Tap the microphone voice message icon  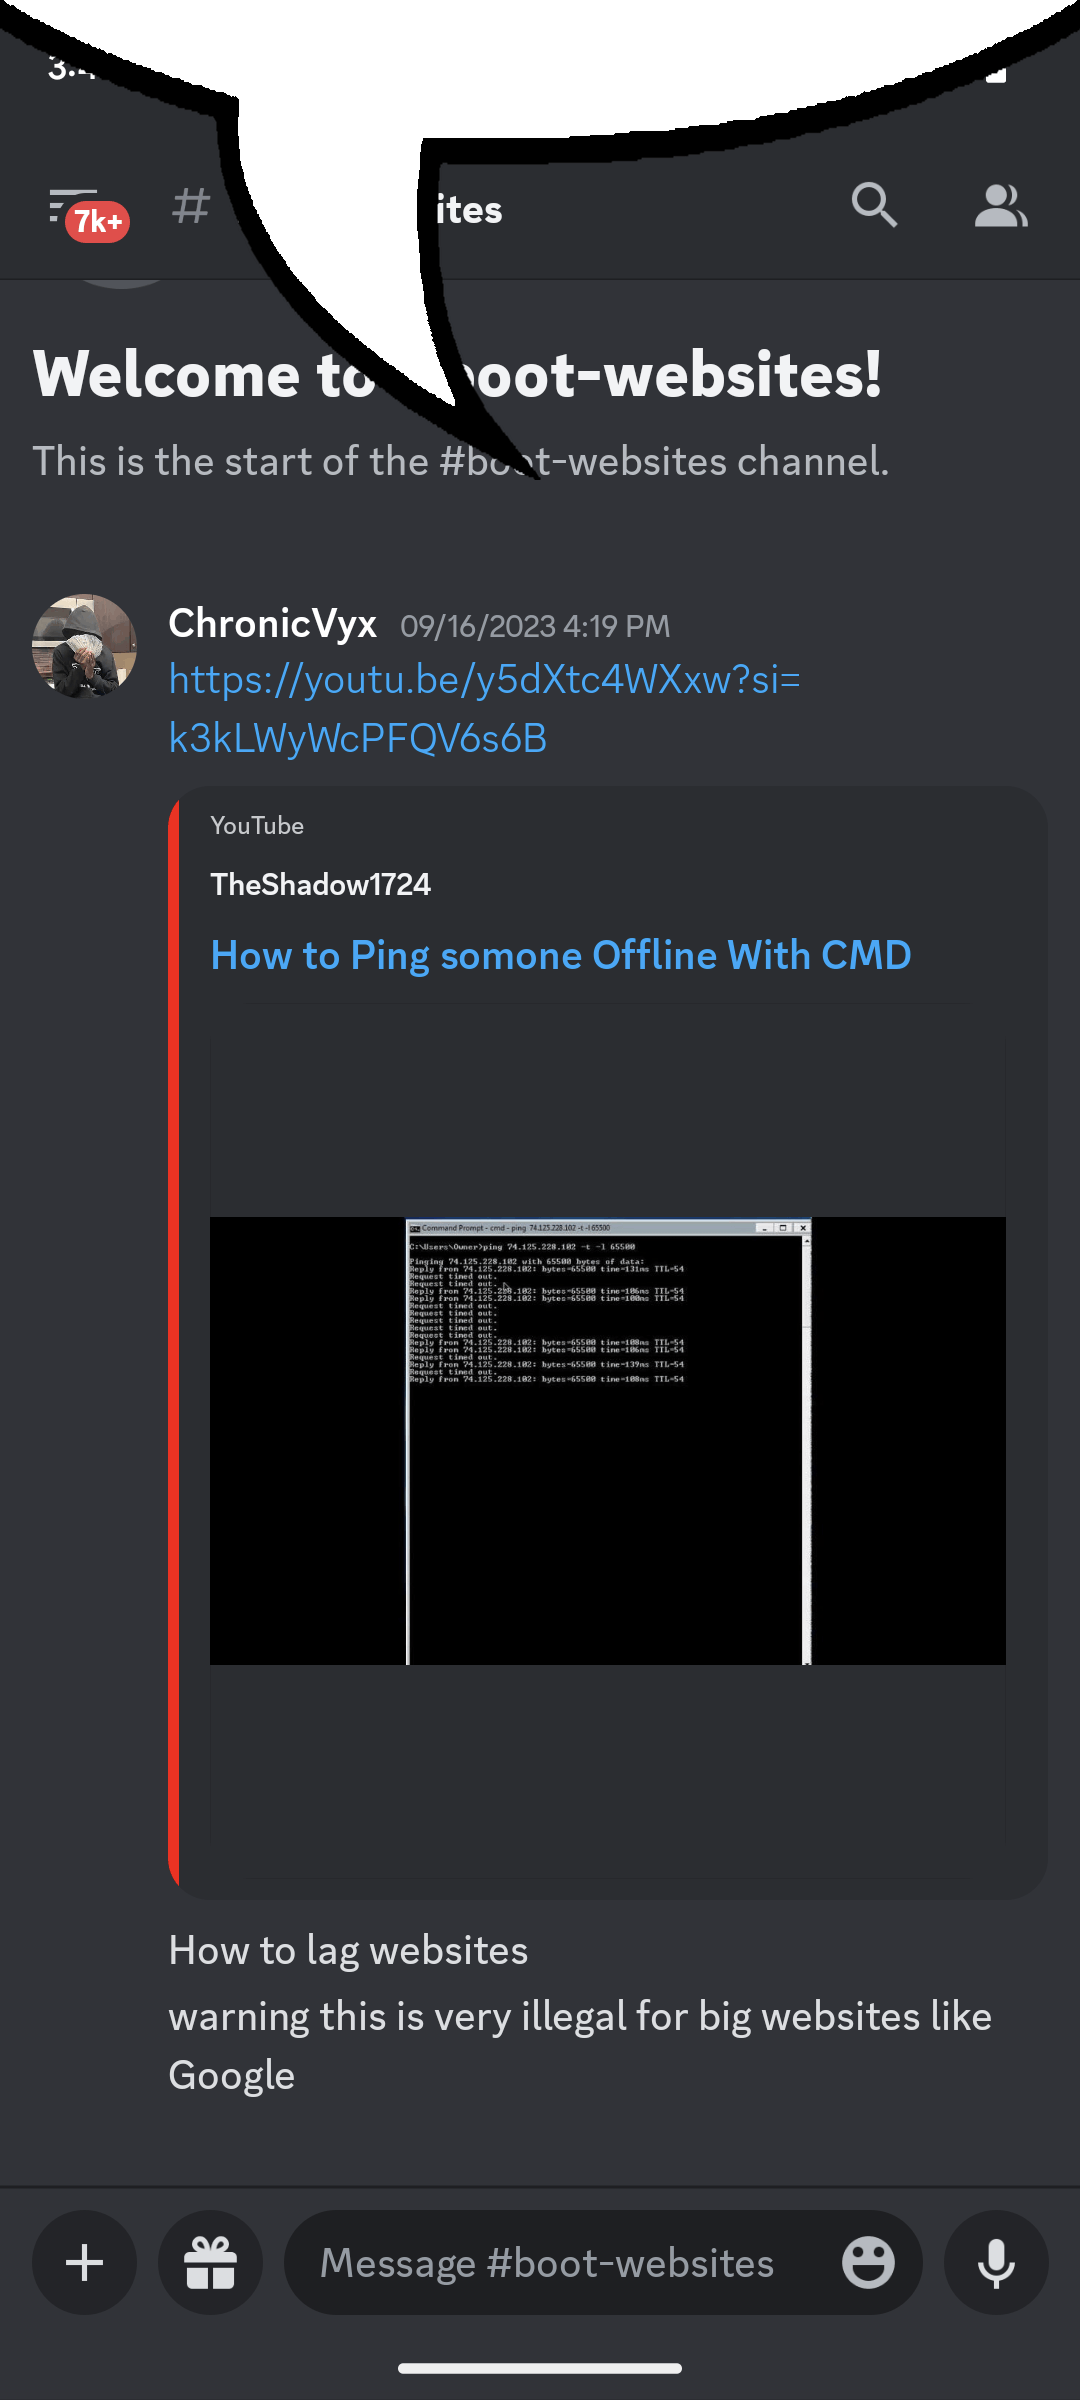click(996, 2262)
